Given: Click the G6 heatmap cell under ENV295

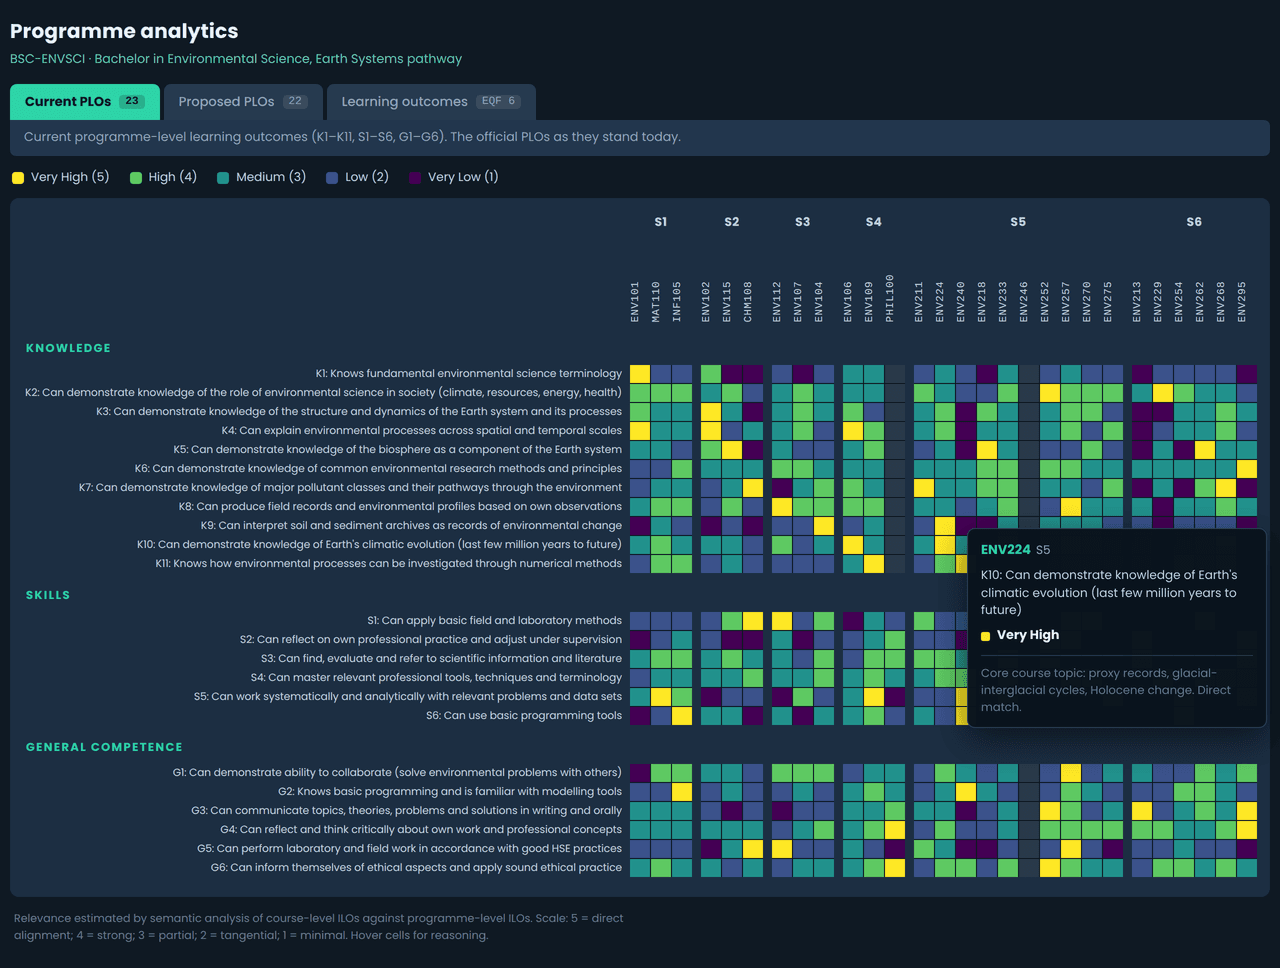Looking at the screenshot, I should click(1247, 868).
